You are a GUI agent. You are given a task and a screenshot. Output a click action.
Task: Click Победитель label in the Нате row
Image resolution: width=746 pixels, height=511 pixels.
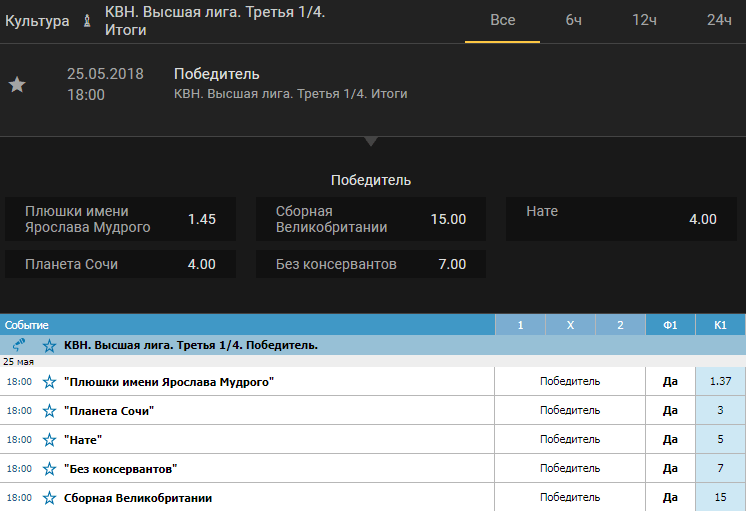pyautogui.click(x=570, y=439)
